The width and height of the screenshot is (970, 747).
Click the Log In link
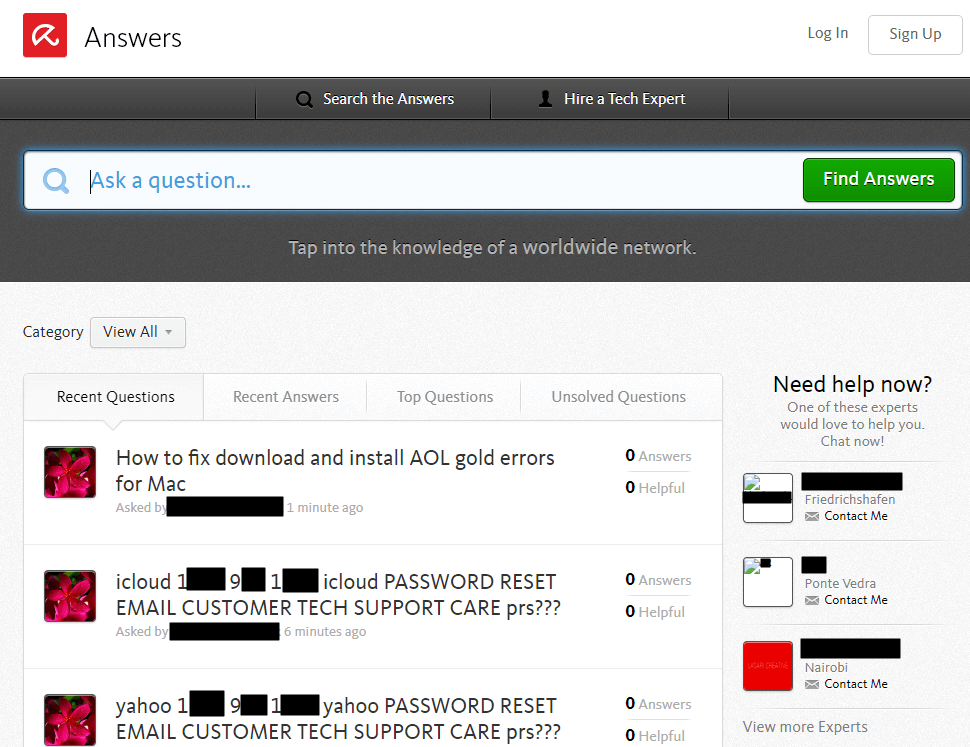coord(827,33)
